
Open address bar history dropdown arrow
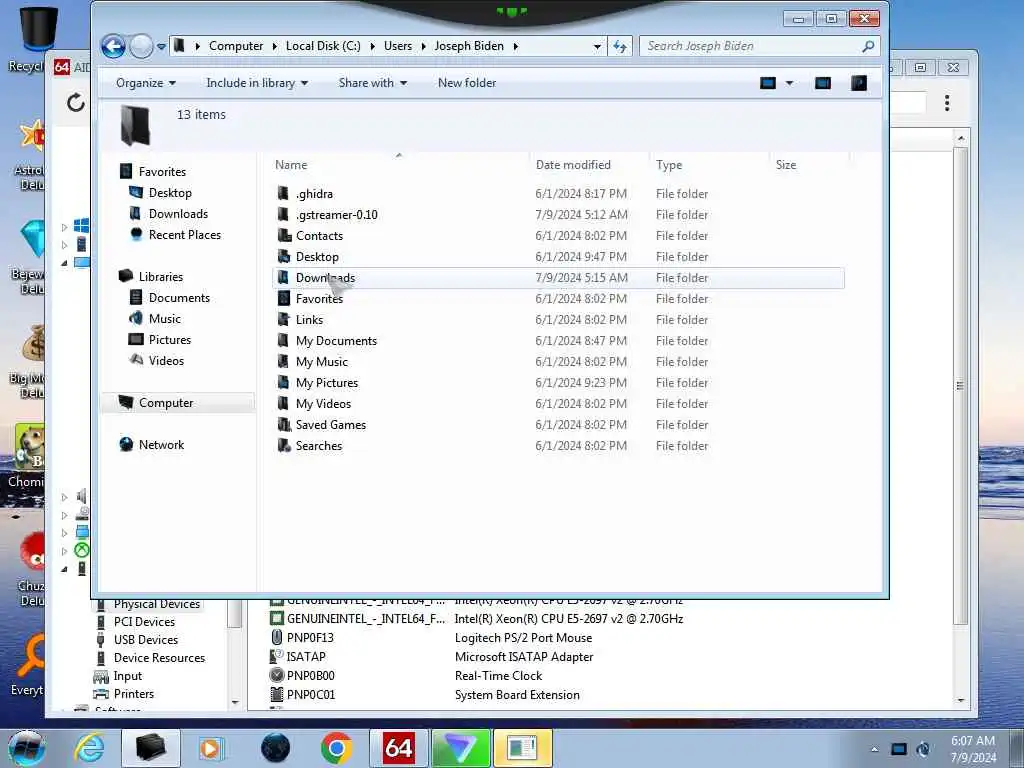click(597, 46)
